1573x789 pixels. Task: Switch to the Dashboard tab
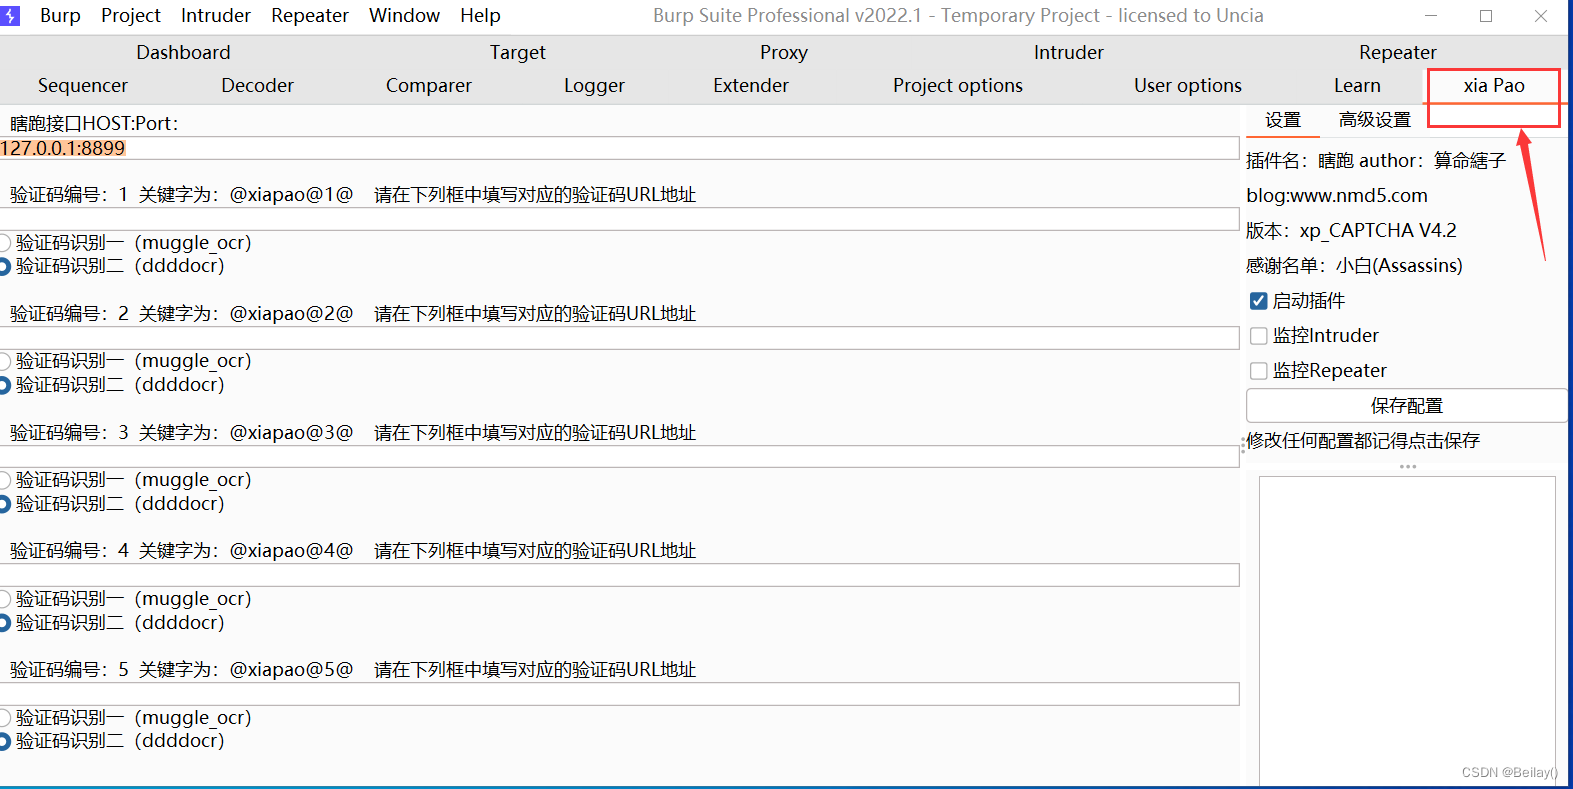click(183, 52)
